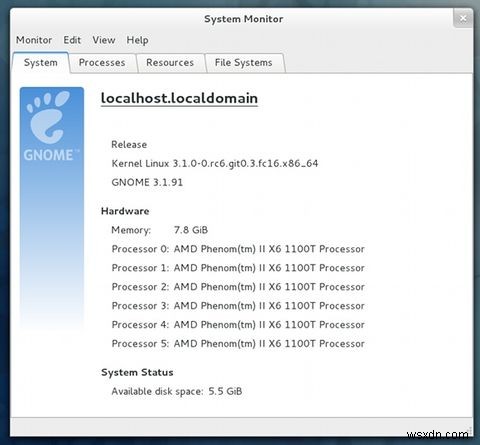Image resolution: width=480 pixels, height=445 pixels.
Task: Close the System Monitor window
Action: 463,18
